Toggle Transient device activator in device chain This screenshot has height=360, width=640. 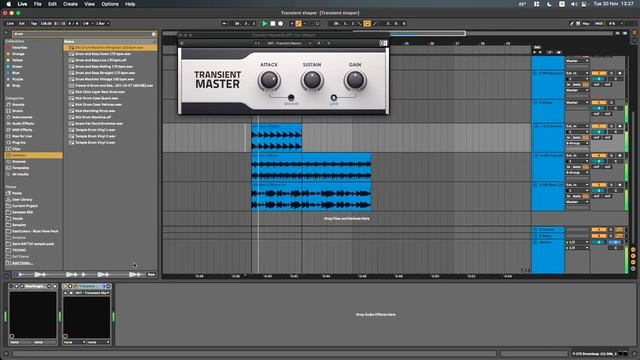[65, 286]
